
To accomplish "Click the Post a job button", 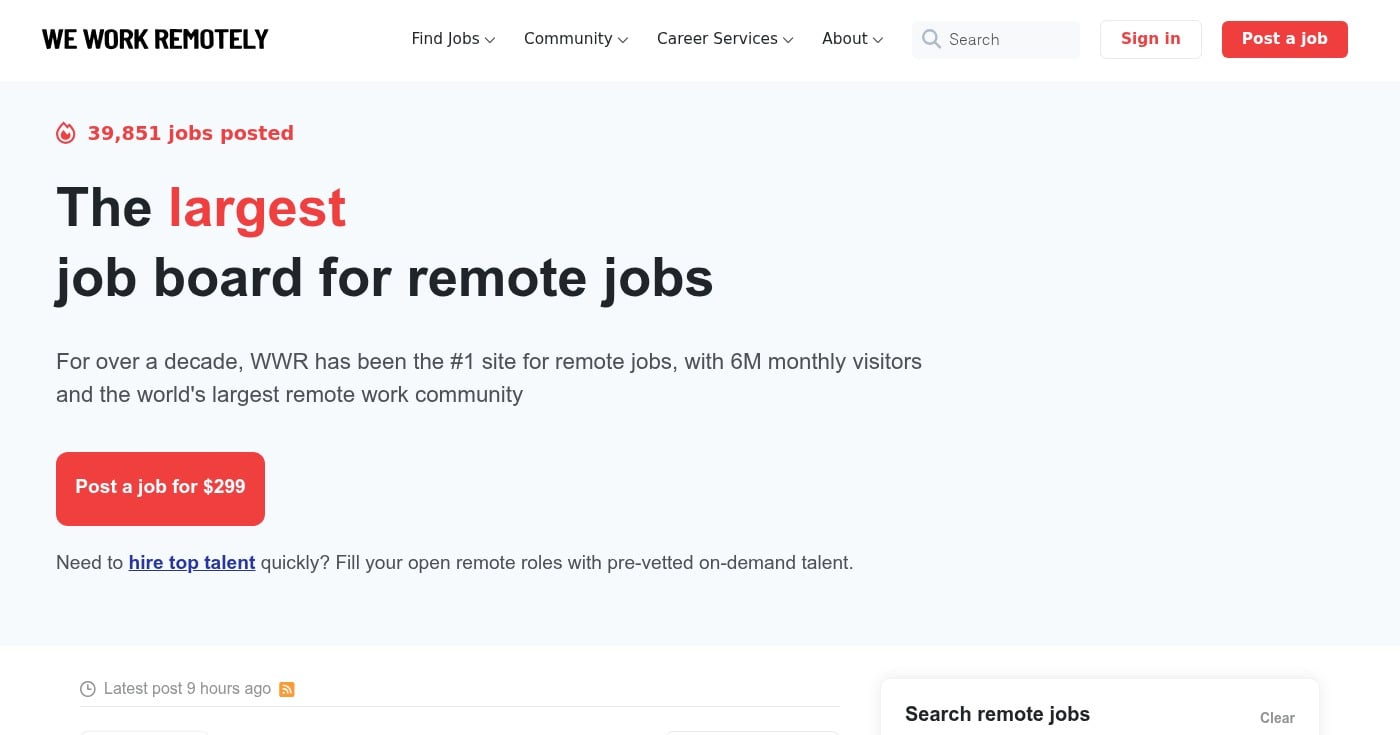I will coord(1284,39).
